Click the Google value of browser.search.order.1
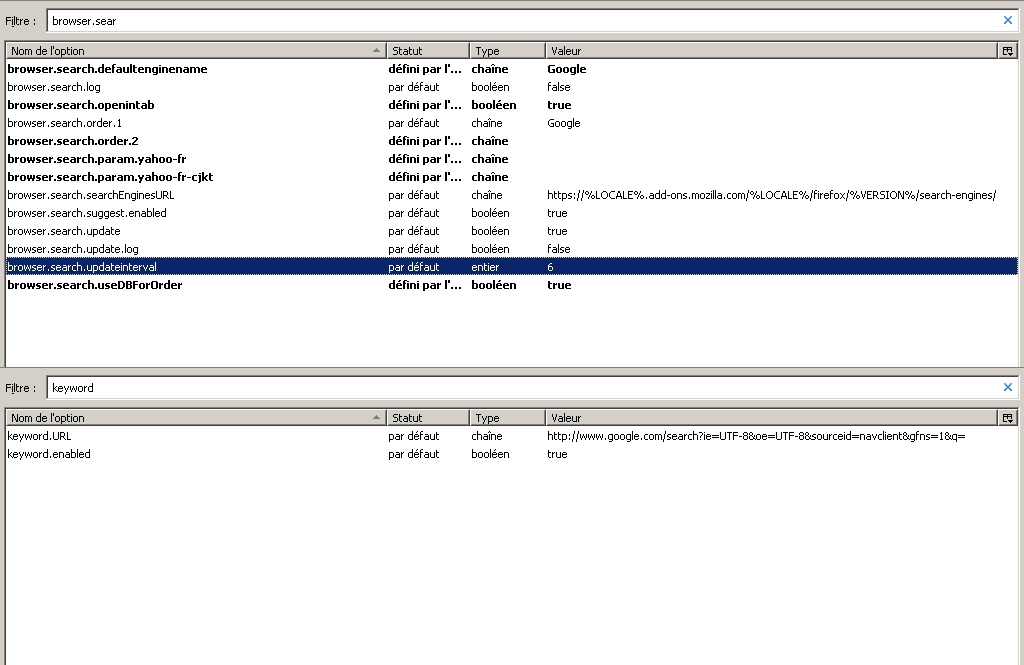 coord(564,123)
